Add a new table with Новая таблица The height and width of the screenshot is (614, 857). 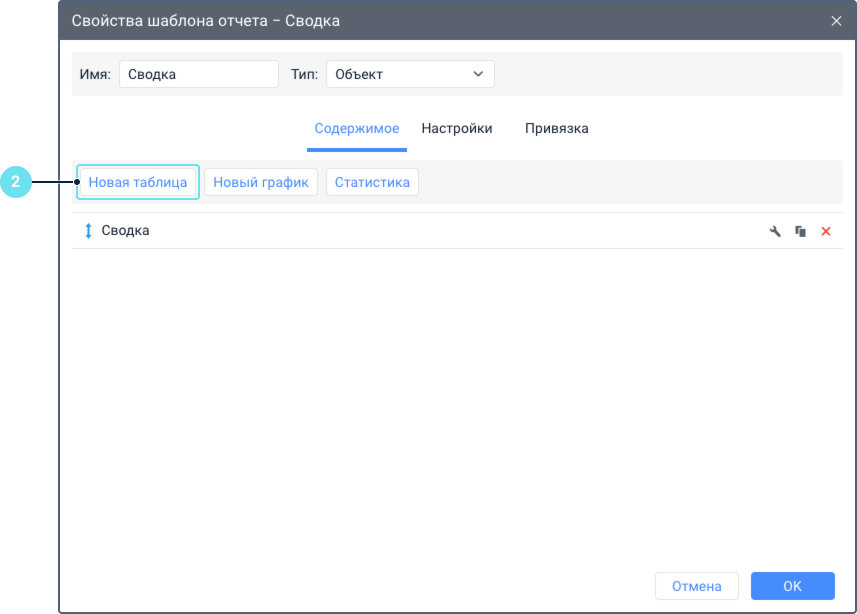138,182
